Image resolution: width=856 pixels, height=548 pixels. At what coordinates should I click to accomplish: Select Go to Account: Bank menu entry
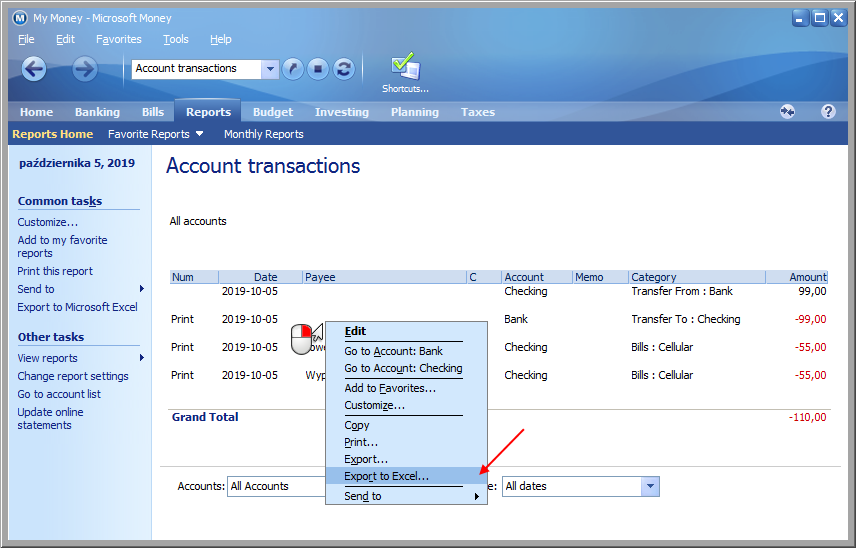pyautogui.click(x=394, y=351)
